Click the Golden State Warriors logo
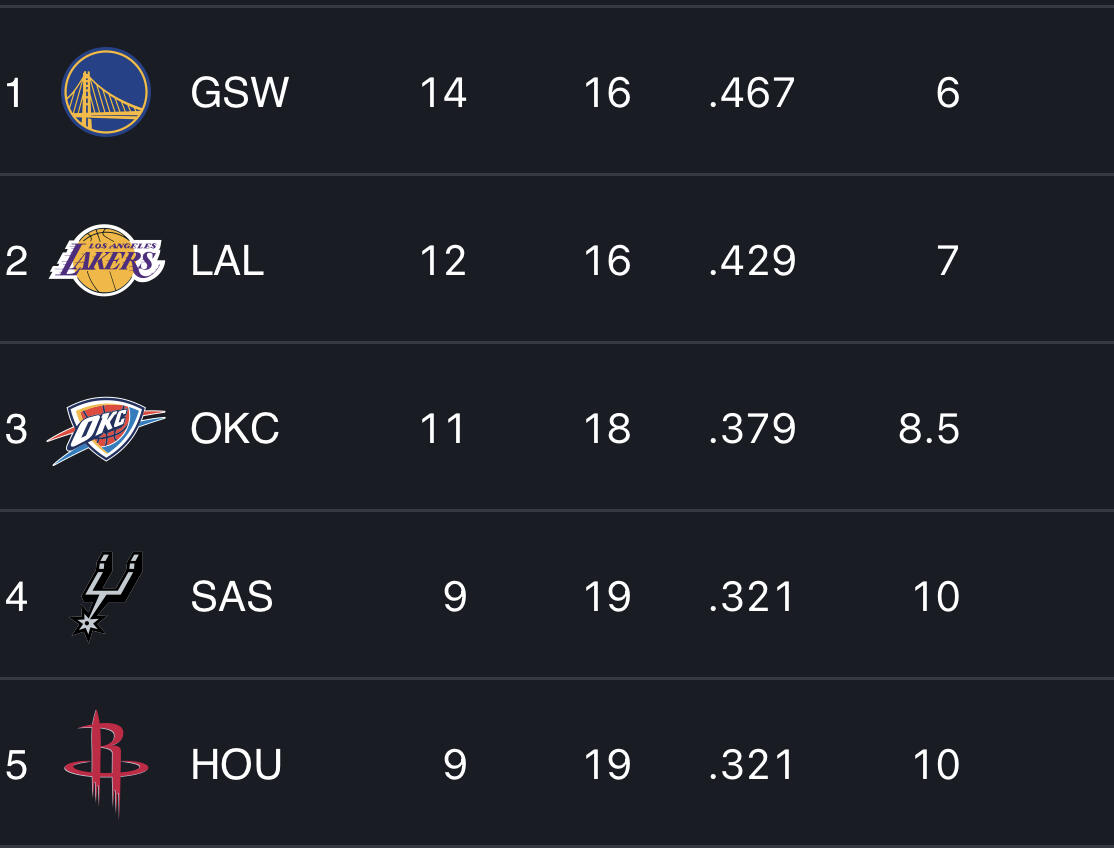The height and width of the screenshot is (848, 1114). [x=106, y=92]
